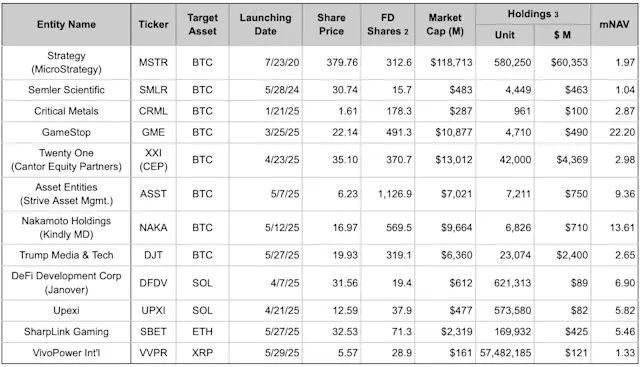Select the XXI (CEP) ticker cell

[153, 160]
